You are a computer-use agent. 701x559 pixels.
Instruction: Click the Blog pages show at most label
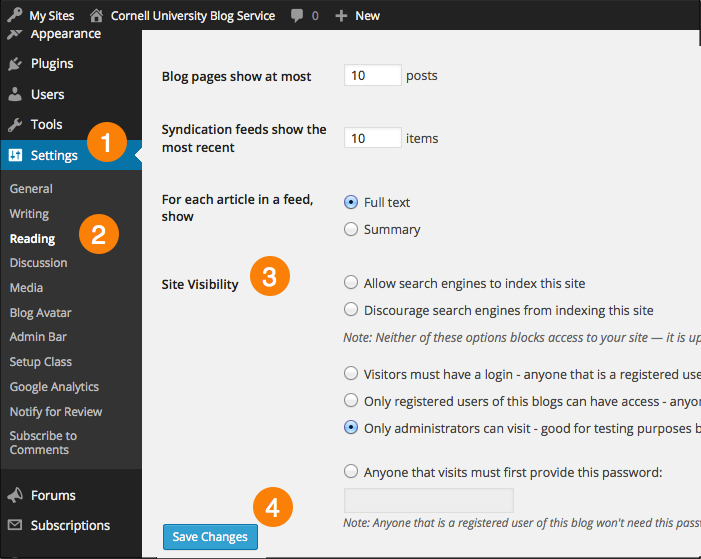236,77
